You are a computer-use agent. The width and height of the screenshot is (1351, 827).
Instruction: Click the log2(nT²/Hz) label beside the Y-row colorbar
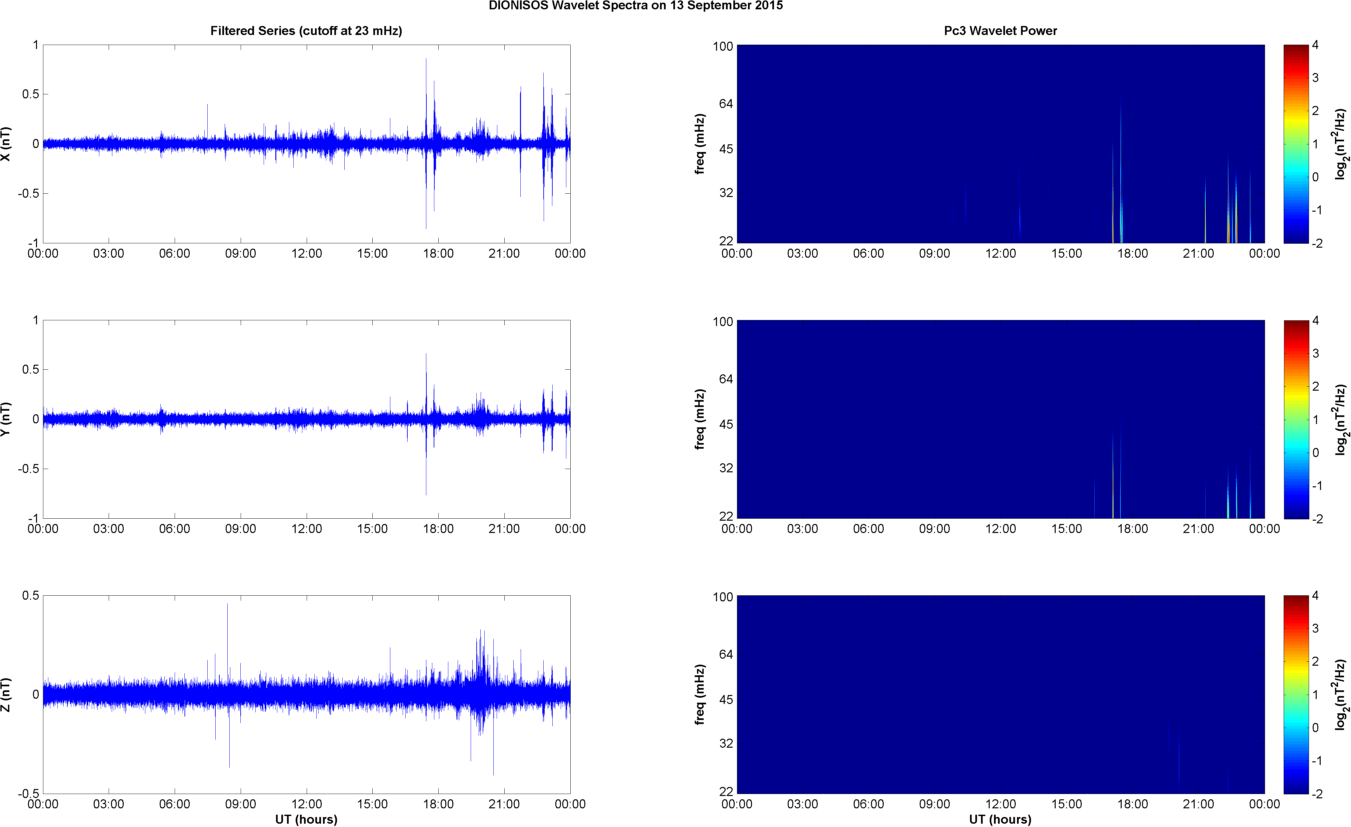(x=1343, y=419)
